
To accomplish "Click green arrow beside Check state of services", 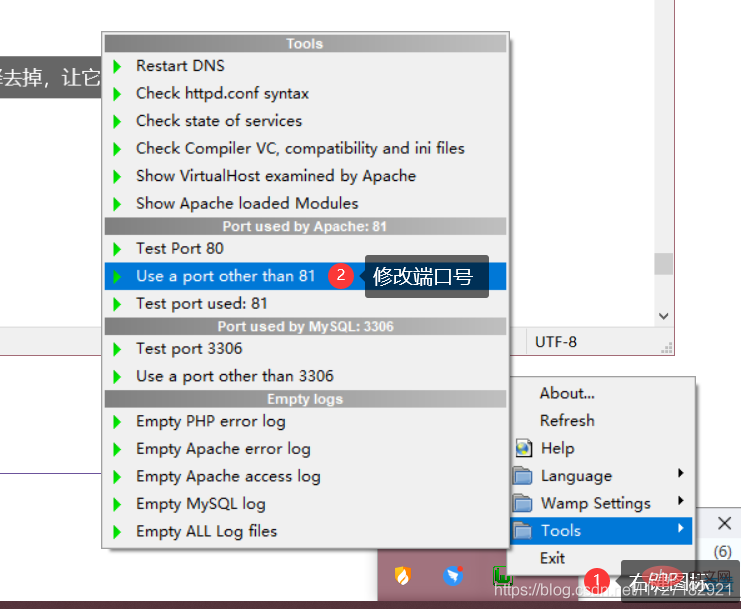I will [x=117, y=121].
